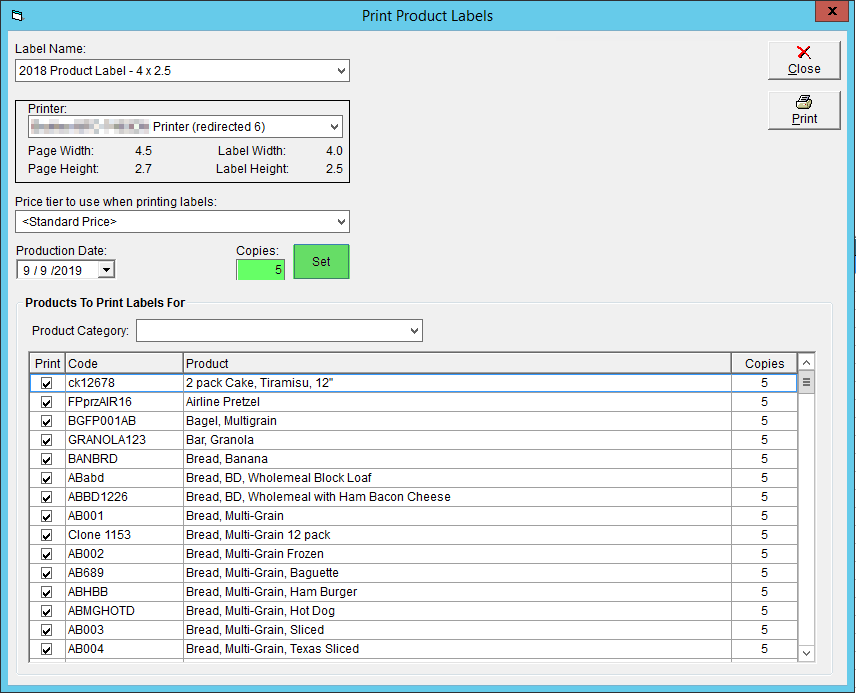This screenshot has height=693, width=856.
Task: Click Copies cell for AB004 row
Action: (x=764, y=649)
